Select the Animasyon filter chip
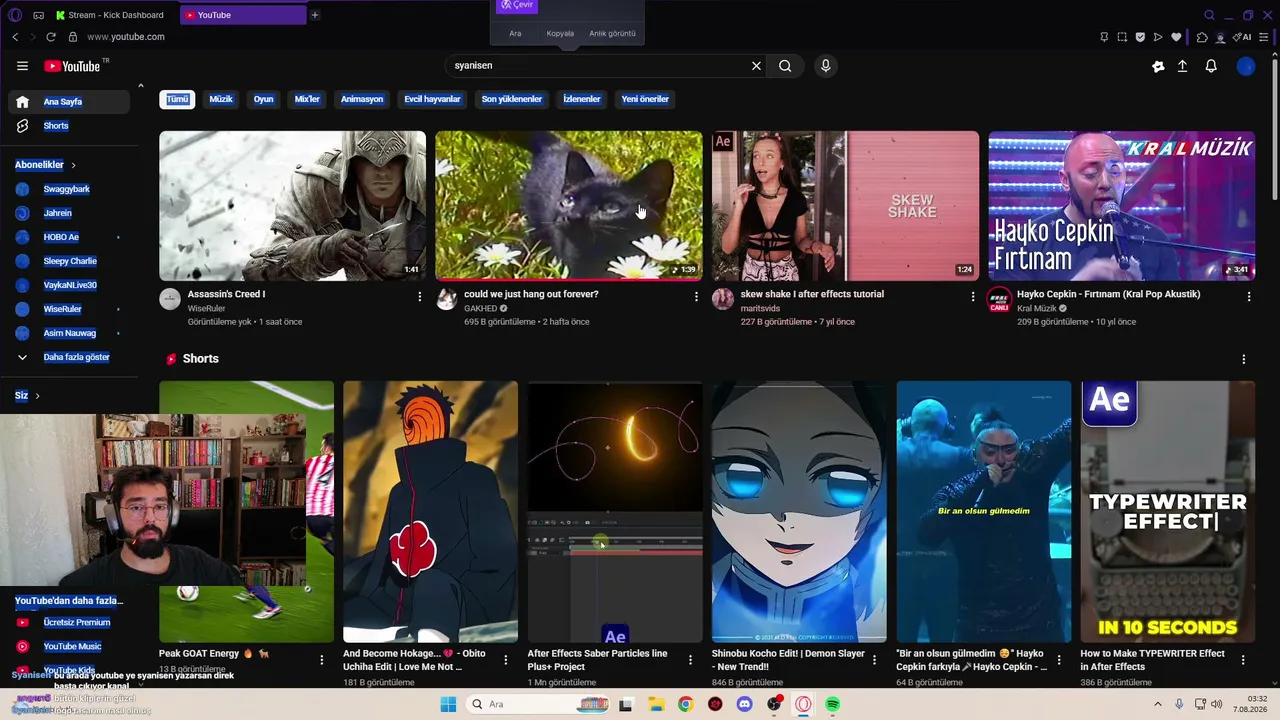1280x720 pixels. tap(362, 100)
